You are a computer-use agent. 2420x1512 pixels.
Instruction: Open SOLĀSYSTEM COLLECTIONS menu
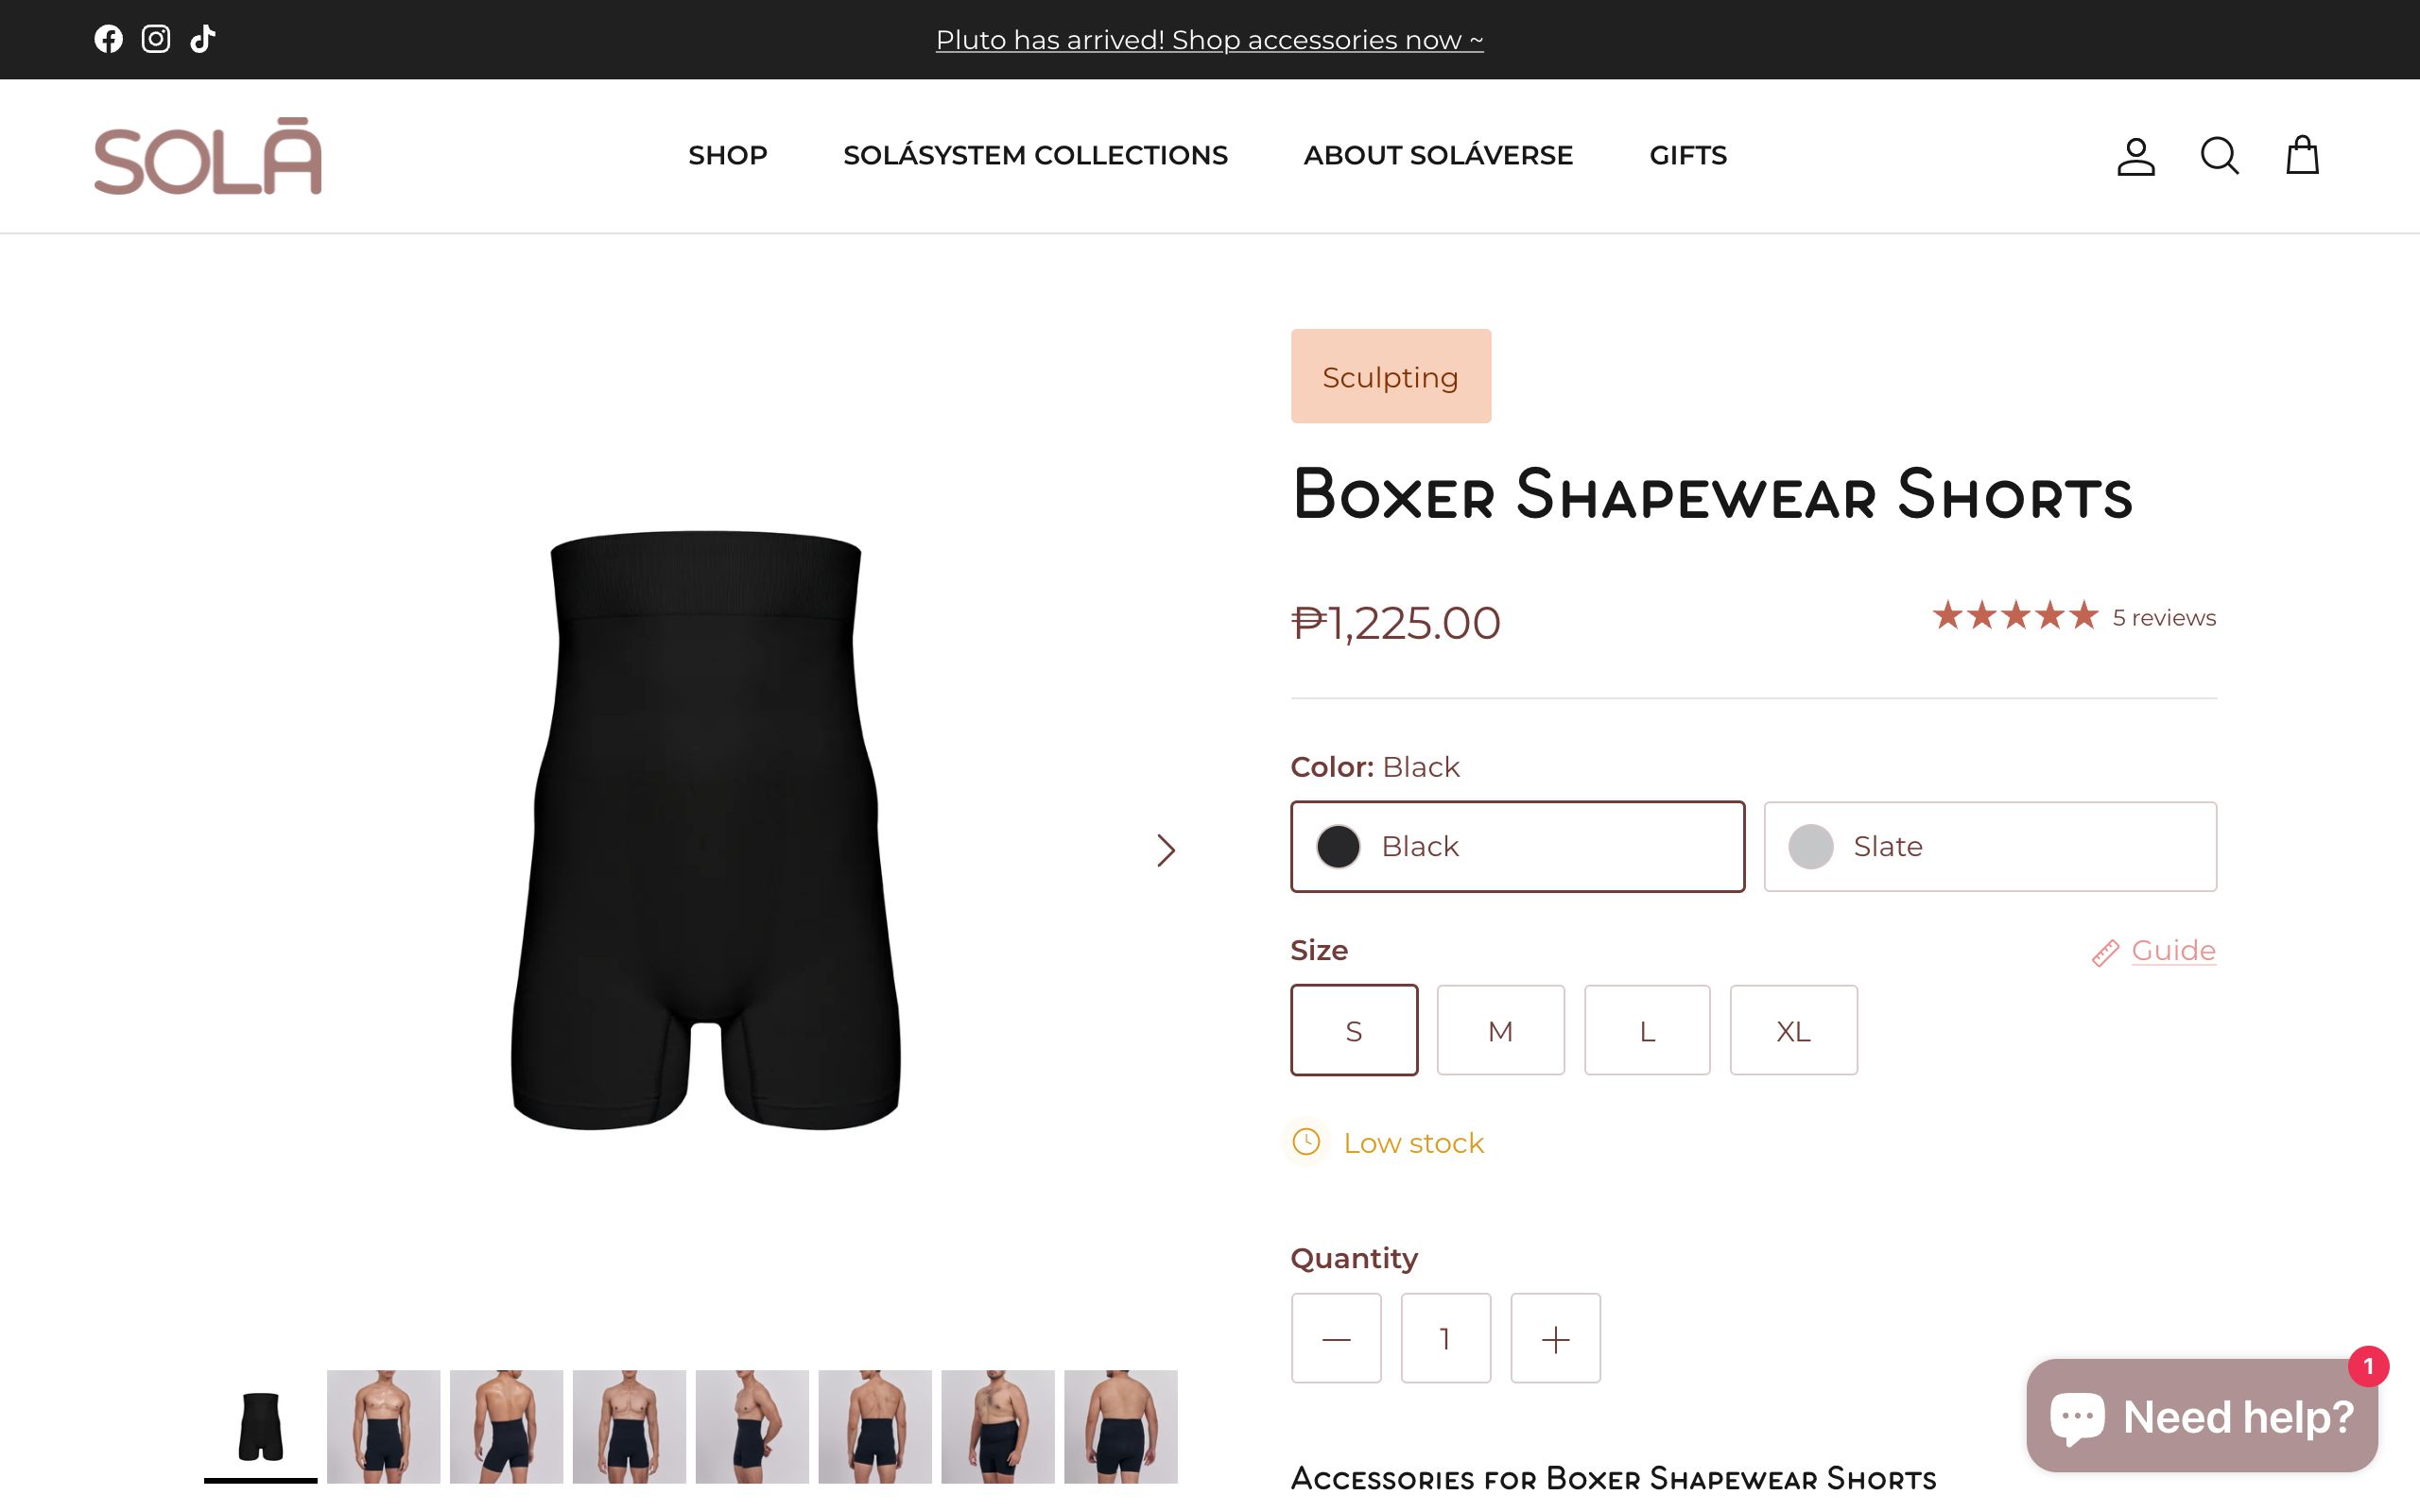click(1035, 156)
